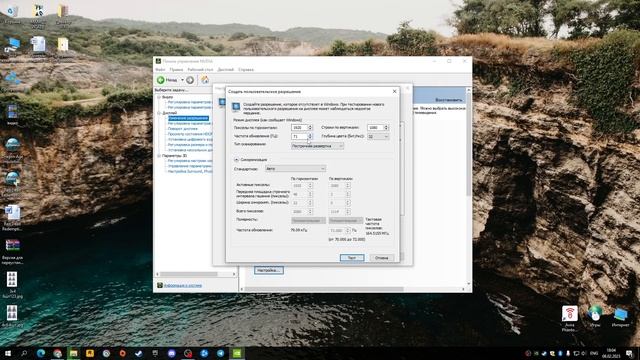Click the Тест button
This screenshot has height=360, width=640.
(x=352, y=258)
